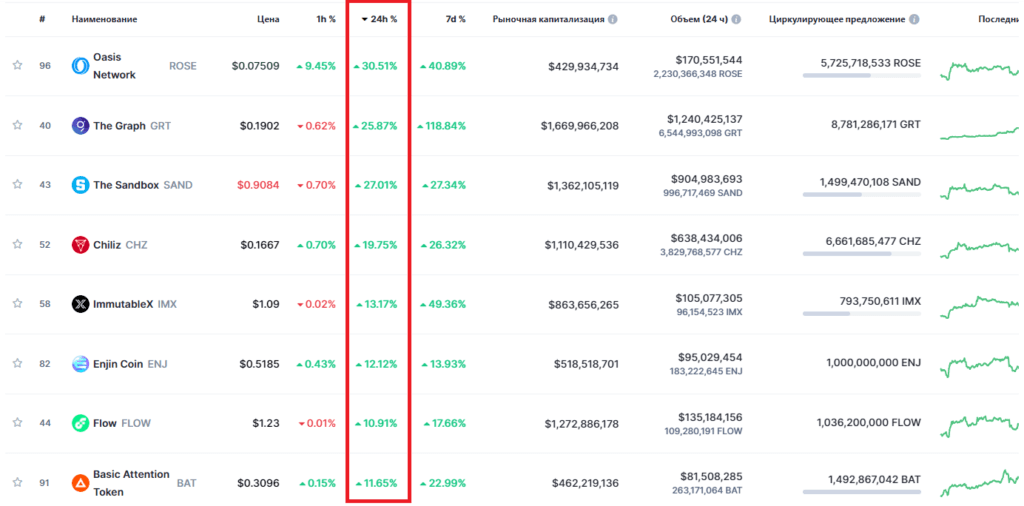The width and height of the screenshot is (1024, 506).
Task: Click The Graph GRT logo icon
Action: [80, 126]
